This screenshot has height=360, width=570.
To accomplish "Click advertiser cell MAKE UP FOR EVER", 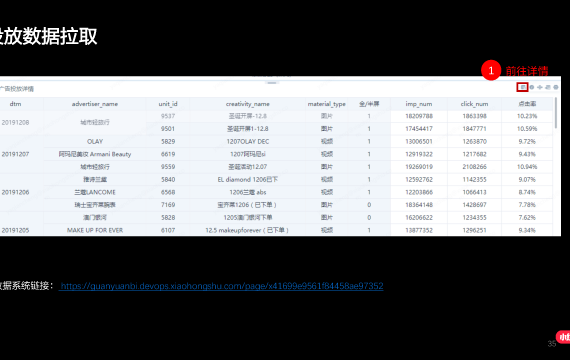I will coord(95,230).
